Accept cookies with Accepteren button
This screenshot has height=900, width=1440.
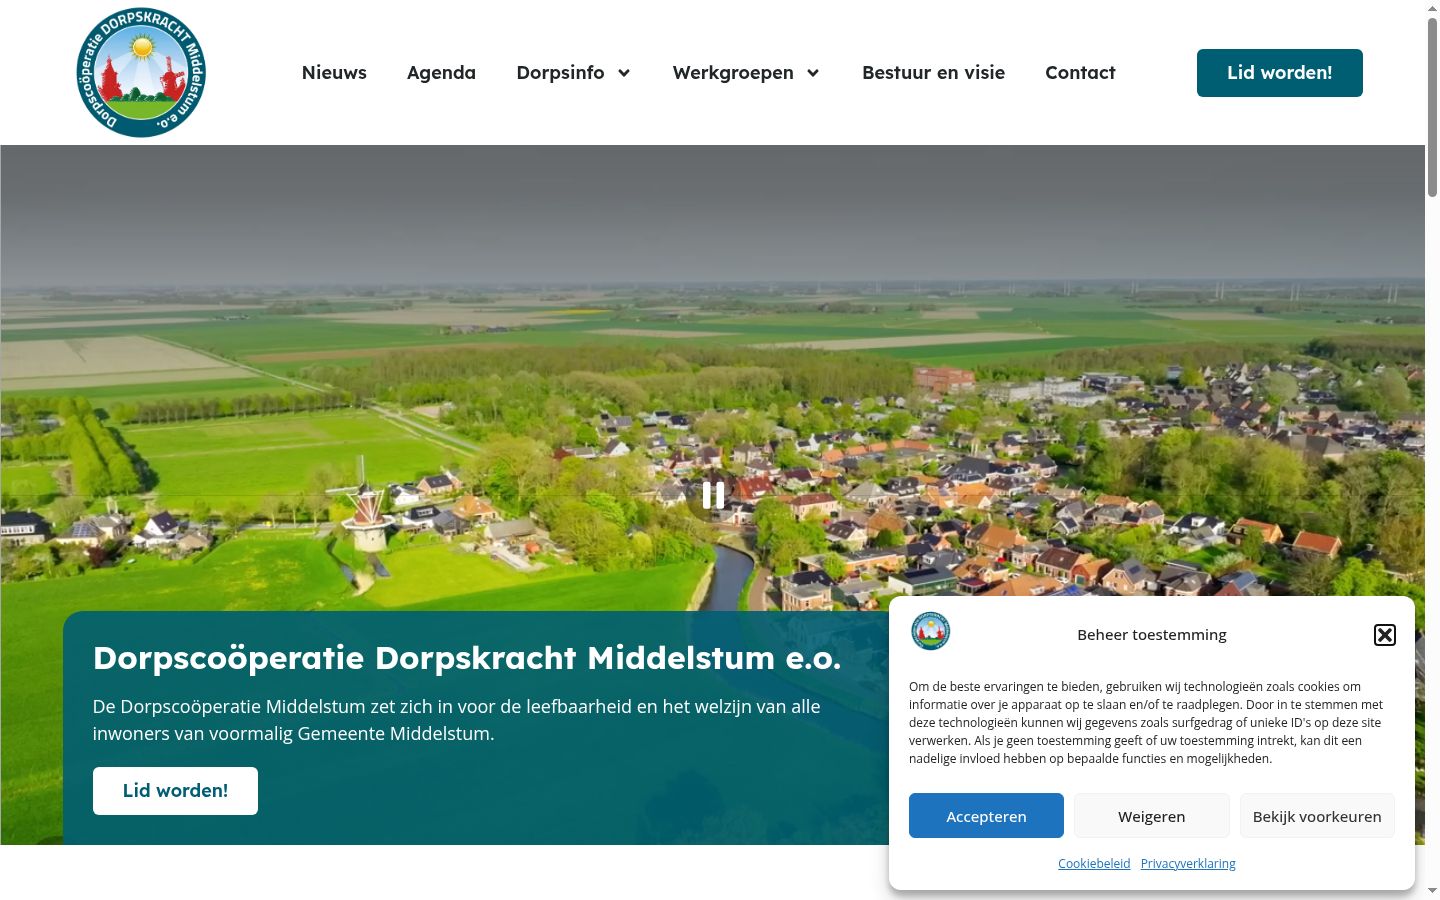pyautogui.click(x=986, y=816)
